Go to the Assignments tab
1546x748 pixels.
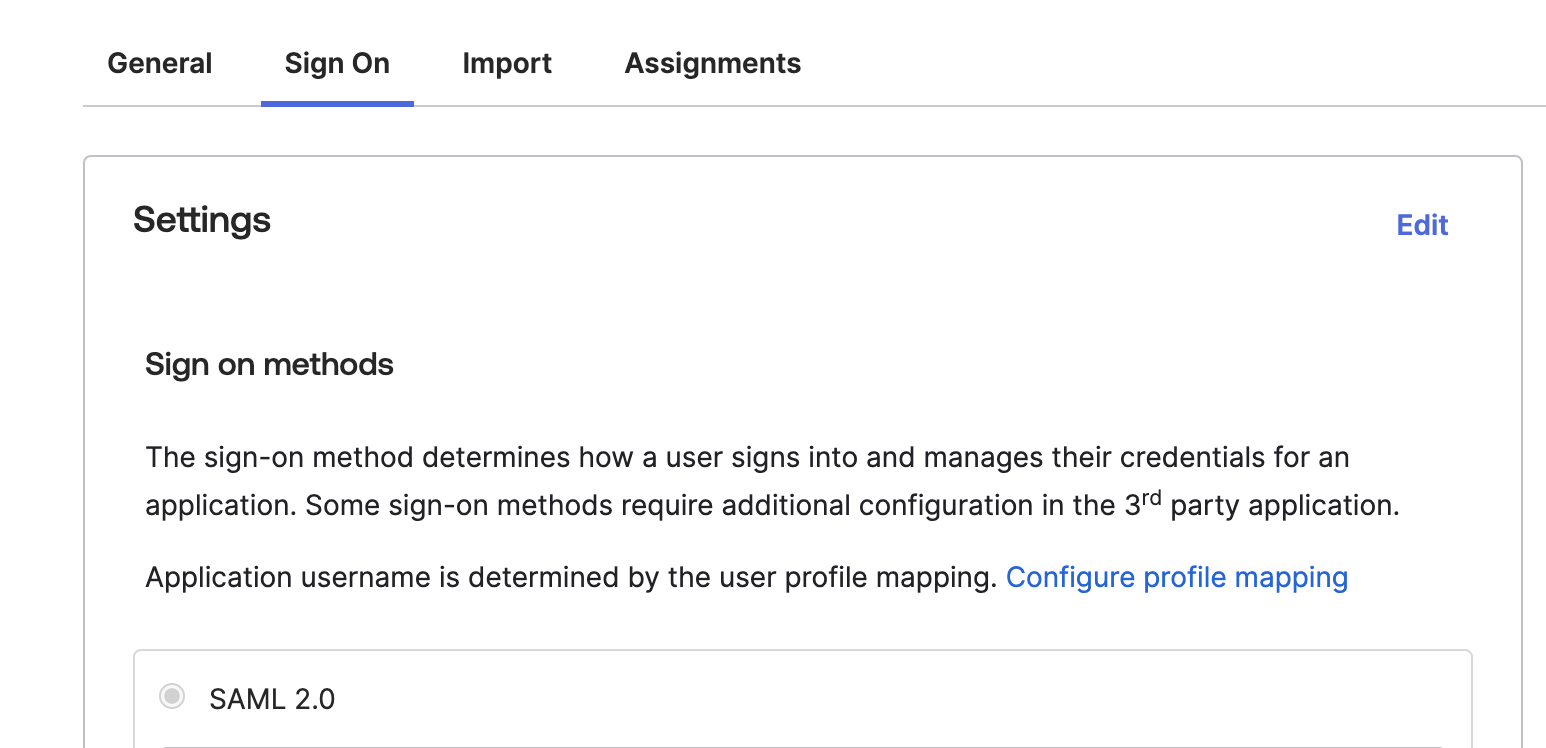tap(713, 64)
